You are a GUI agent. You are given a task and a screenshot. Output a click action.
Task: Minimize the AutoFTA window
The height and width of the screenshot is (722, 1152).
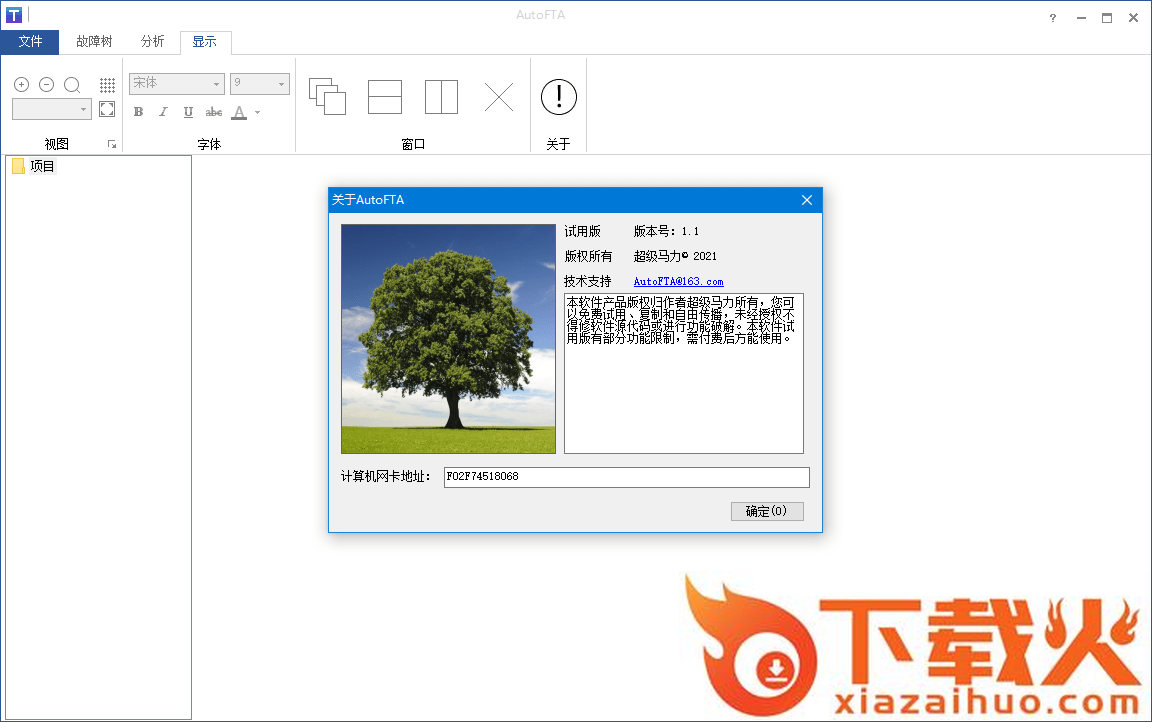click(1081, 18)
